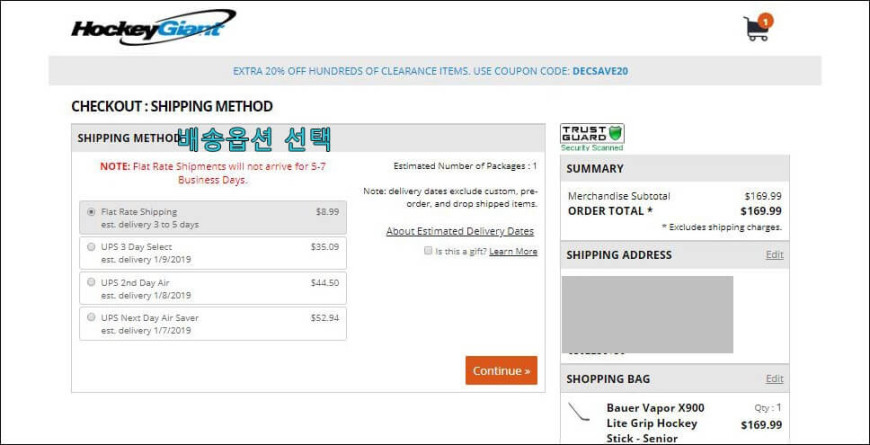The image size is (870, 445).
Task: Open About Estimated Delivery Dates link
Action: pos(460,231)
